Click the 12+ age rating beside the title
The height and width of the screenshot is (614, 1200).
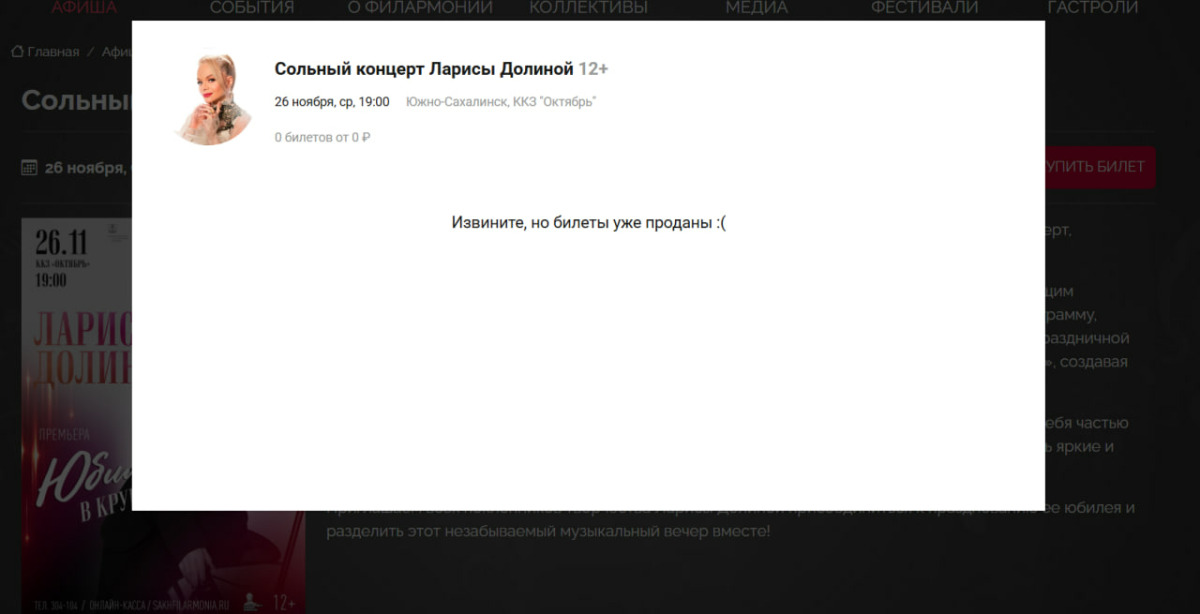click(593, 69)
